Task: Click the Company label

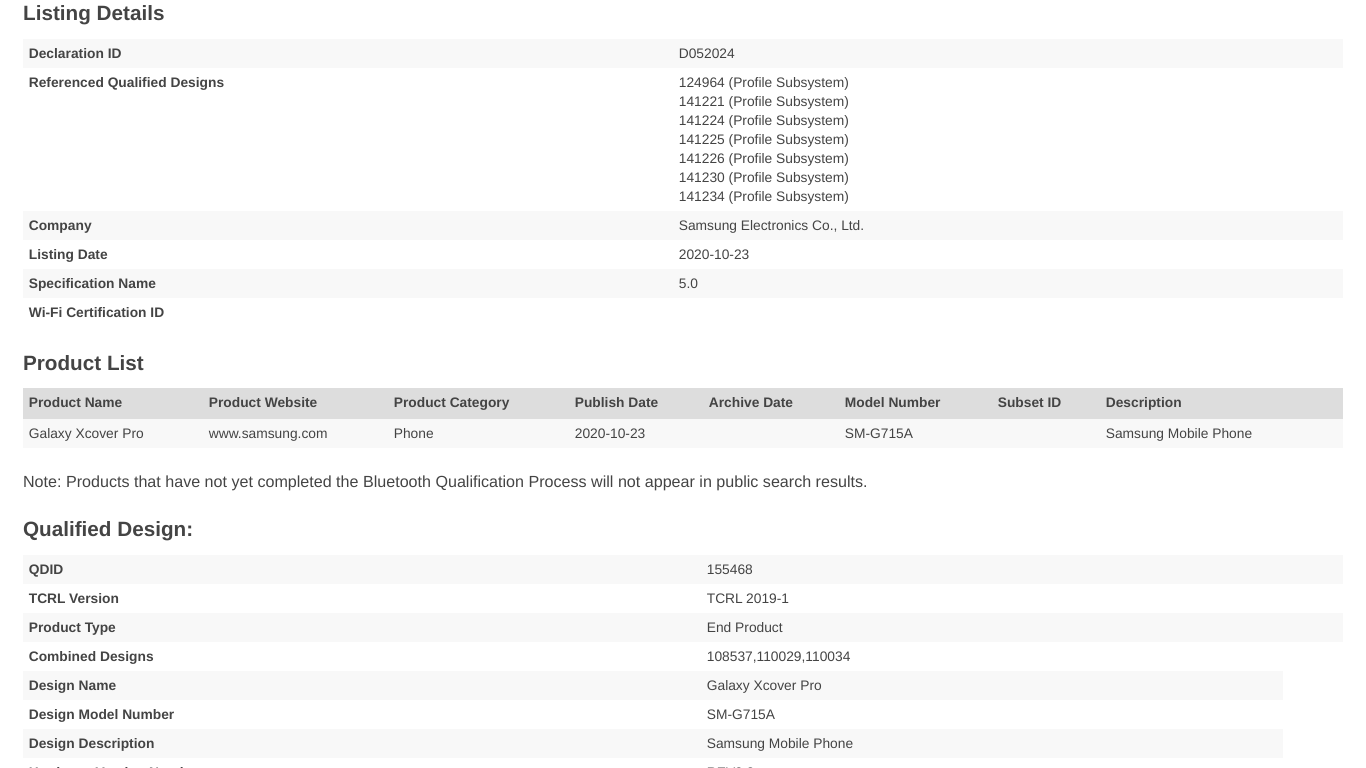Action: click(x=60, y=225)
